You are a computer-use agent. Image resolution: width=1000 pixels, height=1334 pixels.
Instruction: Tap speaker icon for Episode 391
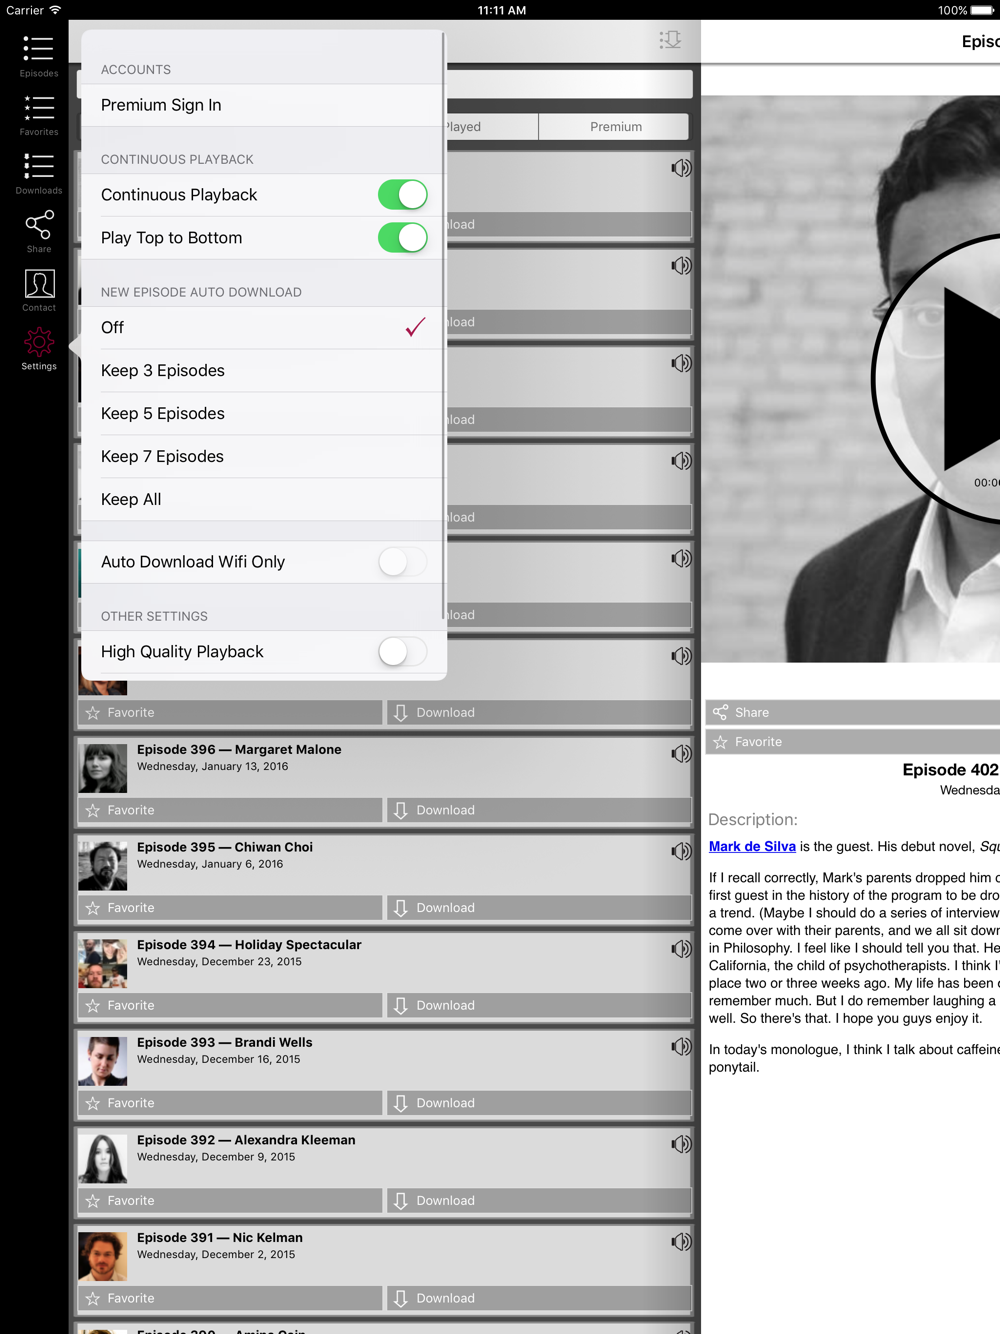pyautogui.click(x=681, y=1242)
